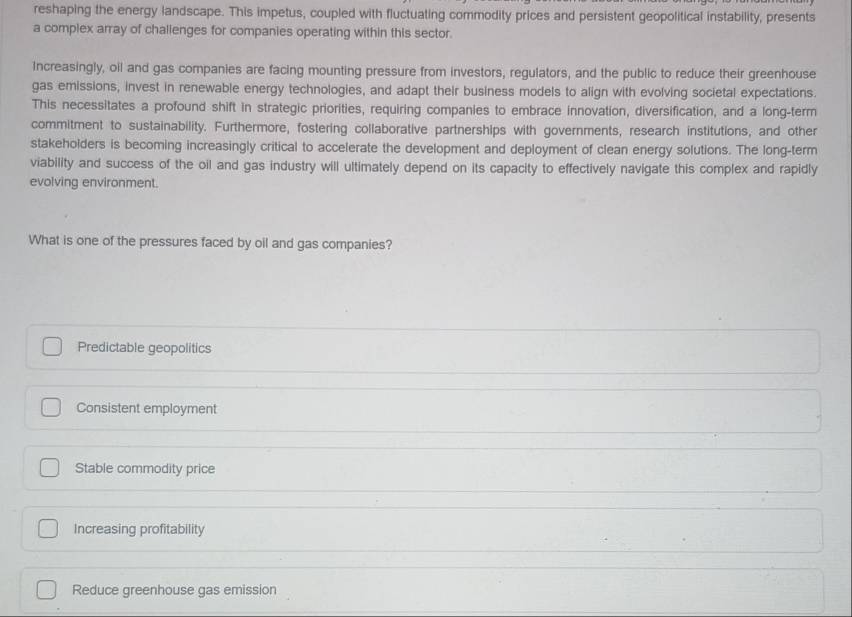
Task: Click the phrase 'fluctuating commodity prices' in the passage
Action: [468, 15]
